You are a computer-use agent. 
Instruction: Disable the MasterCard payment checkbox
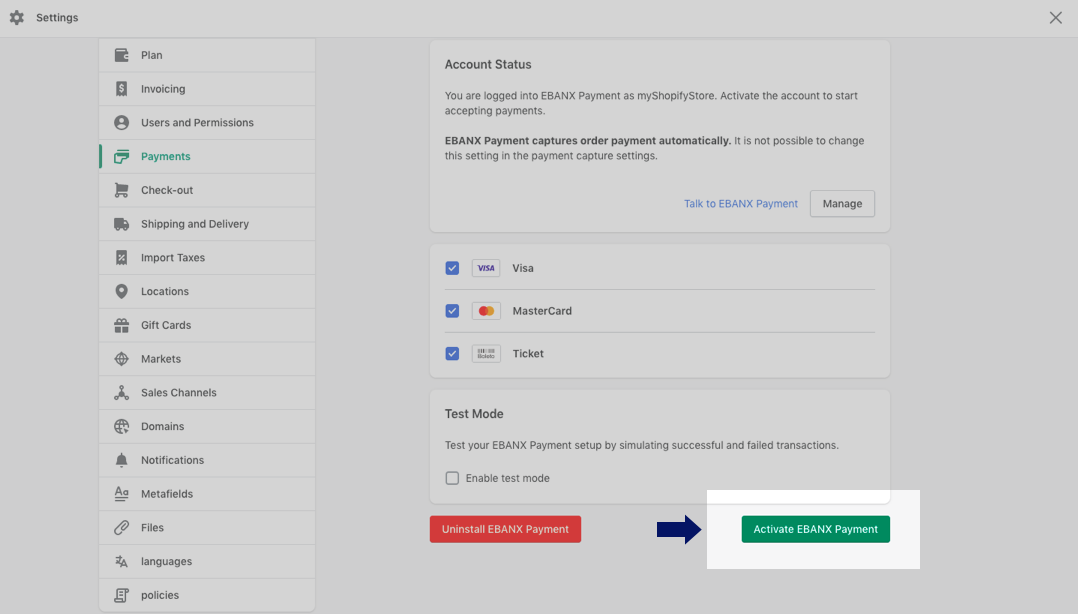pyautogui.click(x=452, y=311)
